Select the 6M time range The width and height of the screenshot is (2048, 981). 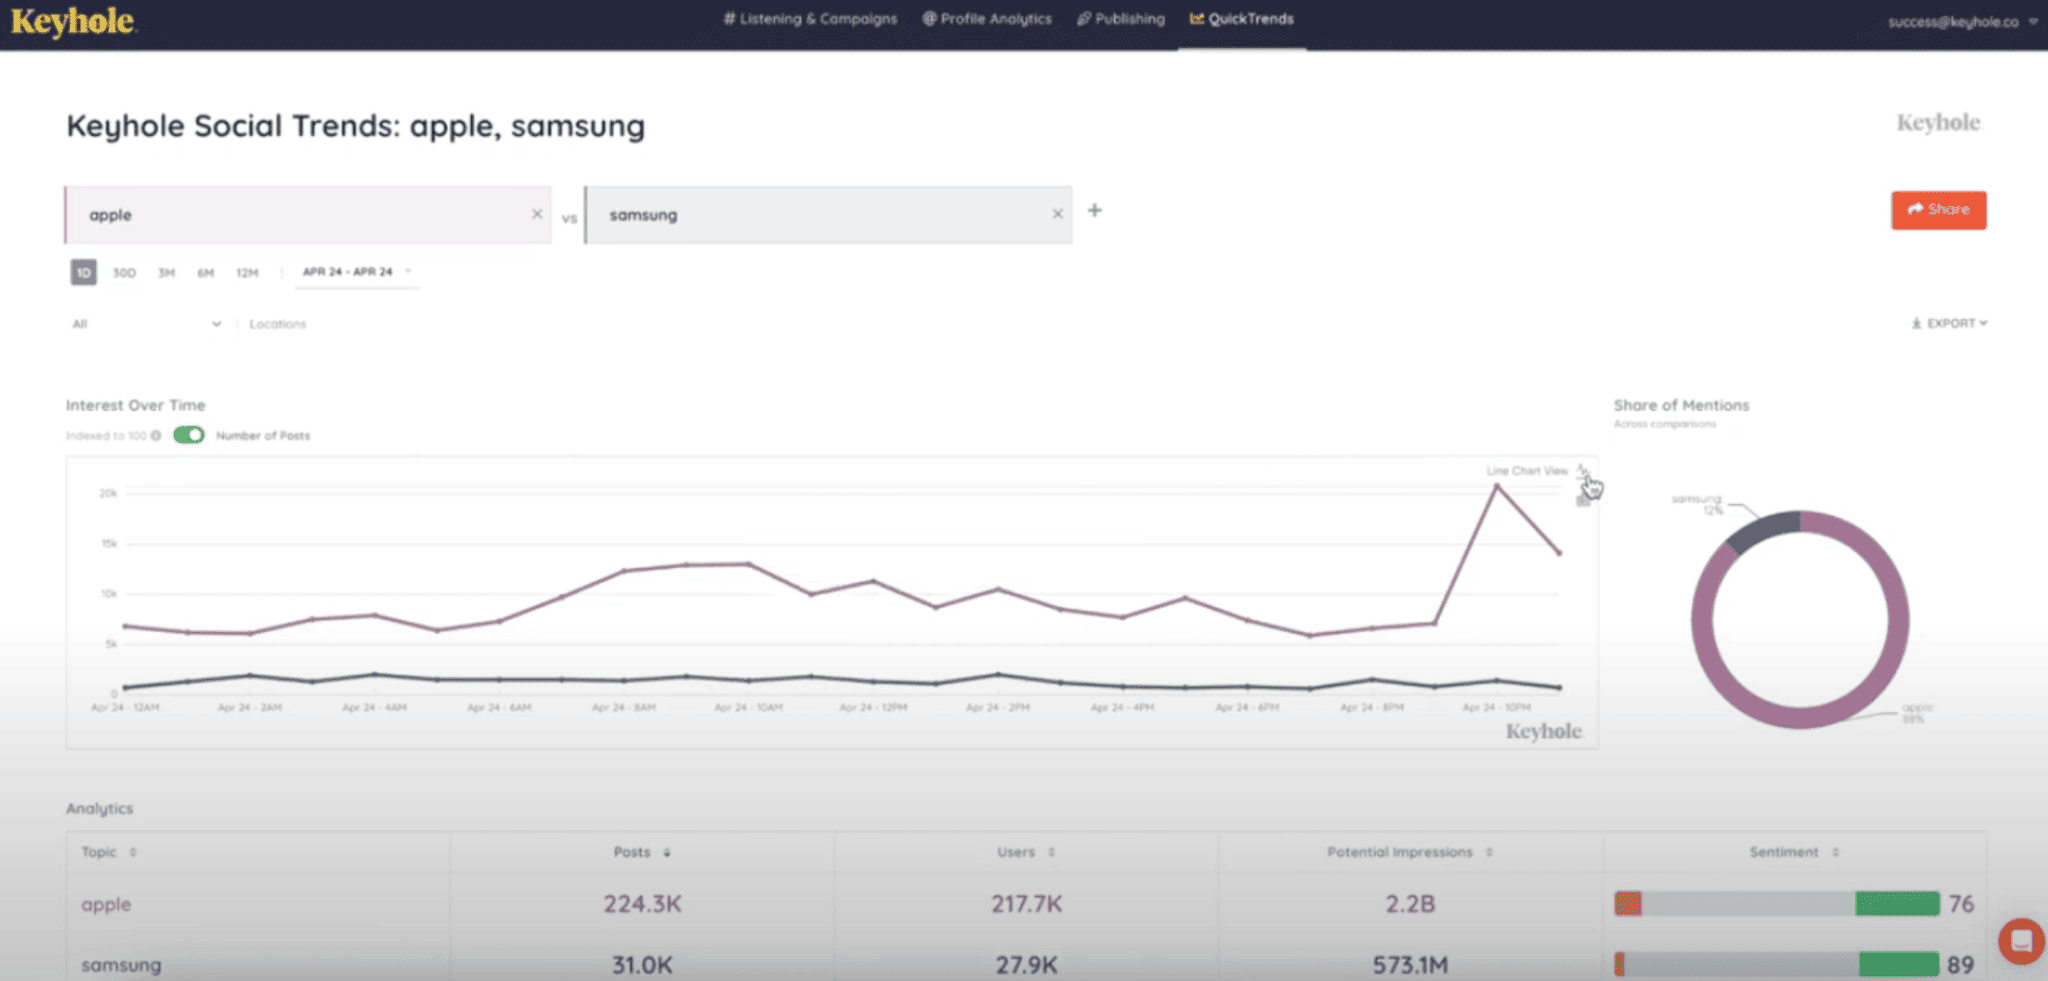coord(205,273)
